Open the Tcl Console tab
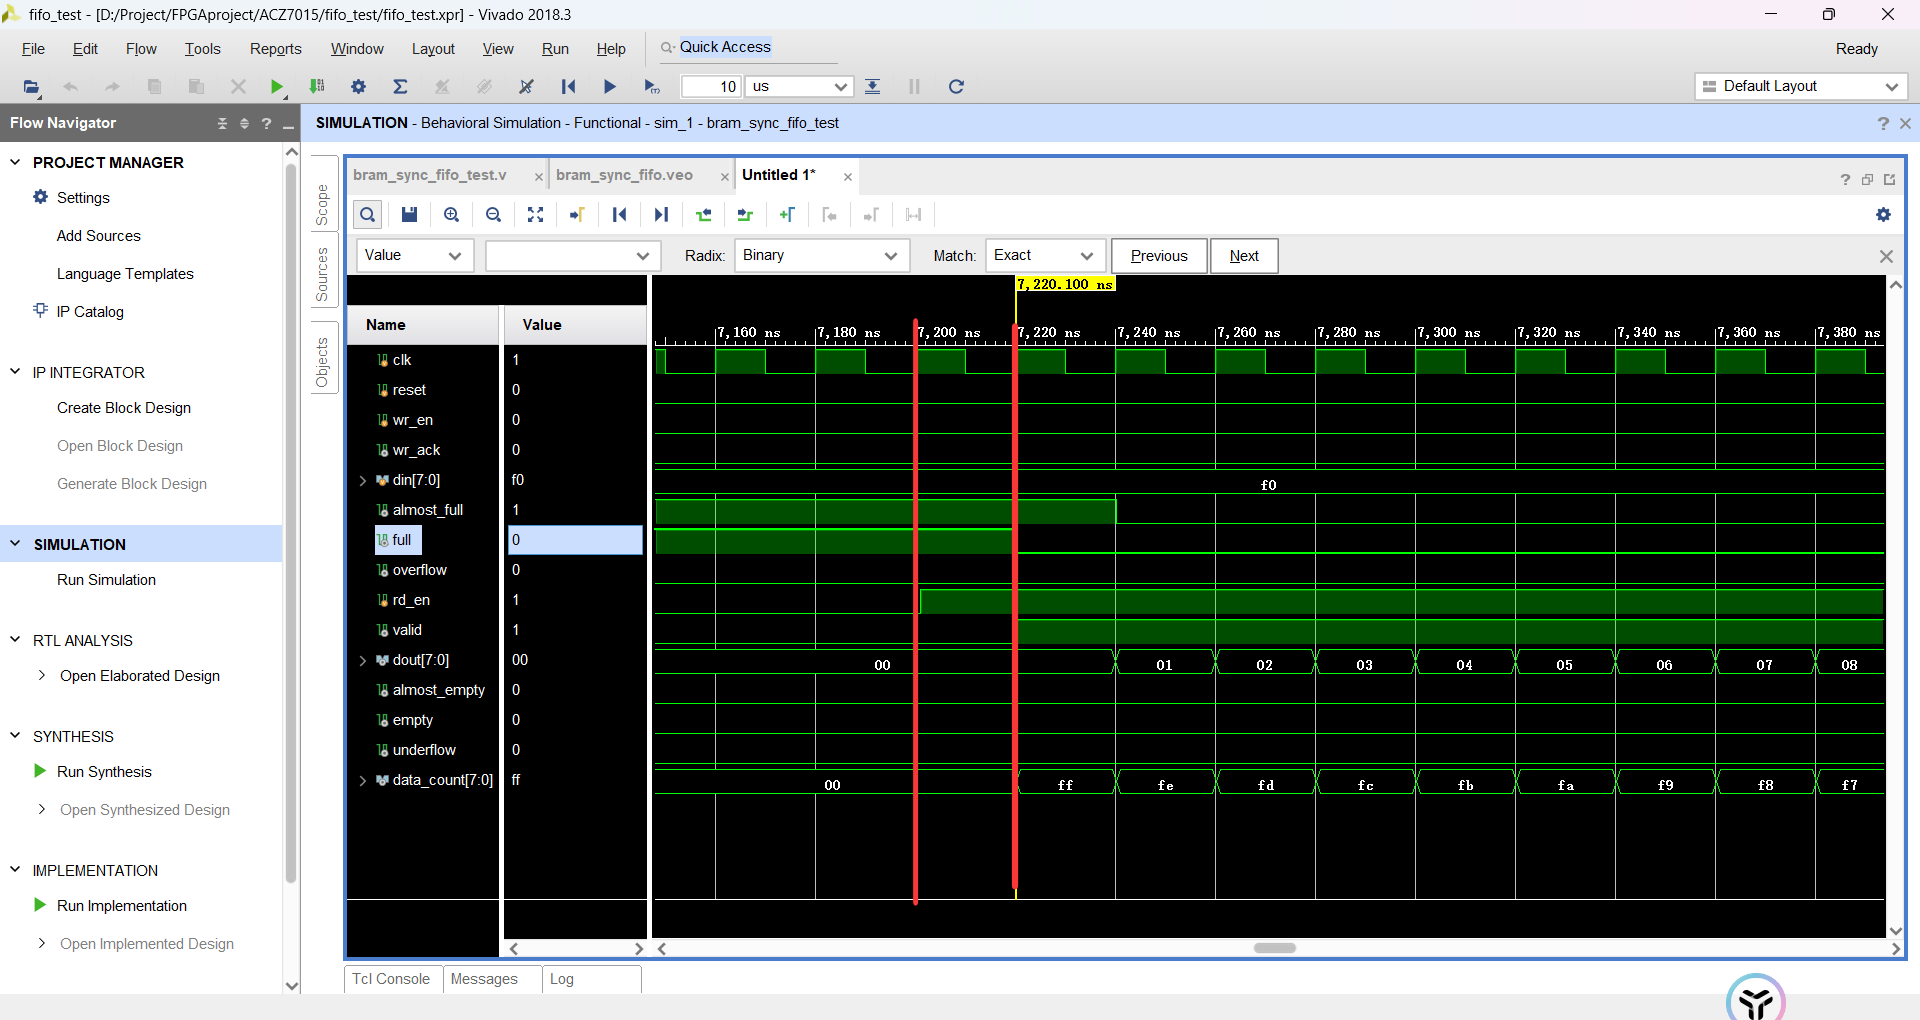This screenshot has height=1020, width=1920. pyautogui.click(x=391, y=979)
